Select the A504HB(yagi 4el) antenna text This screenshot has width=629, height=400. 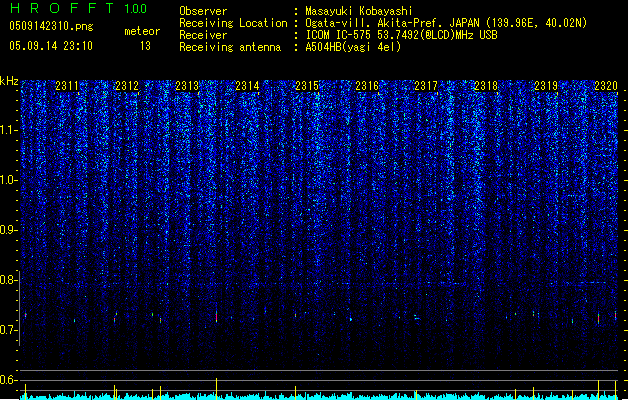[353, 47]
